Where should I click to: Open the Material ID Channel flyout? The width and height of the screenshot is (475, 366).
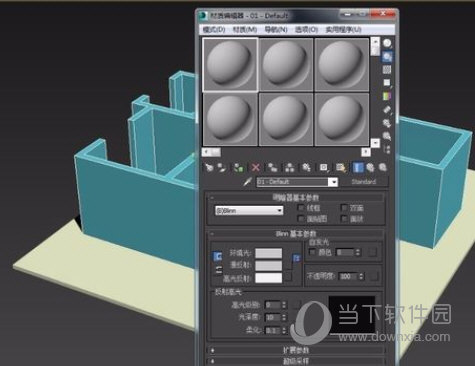[x=324, y=167]
